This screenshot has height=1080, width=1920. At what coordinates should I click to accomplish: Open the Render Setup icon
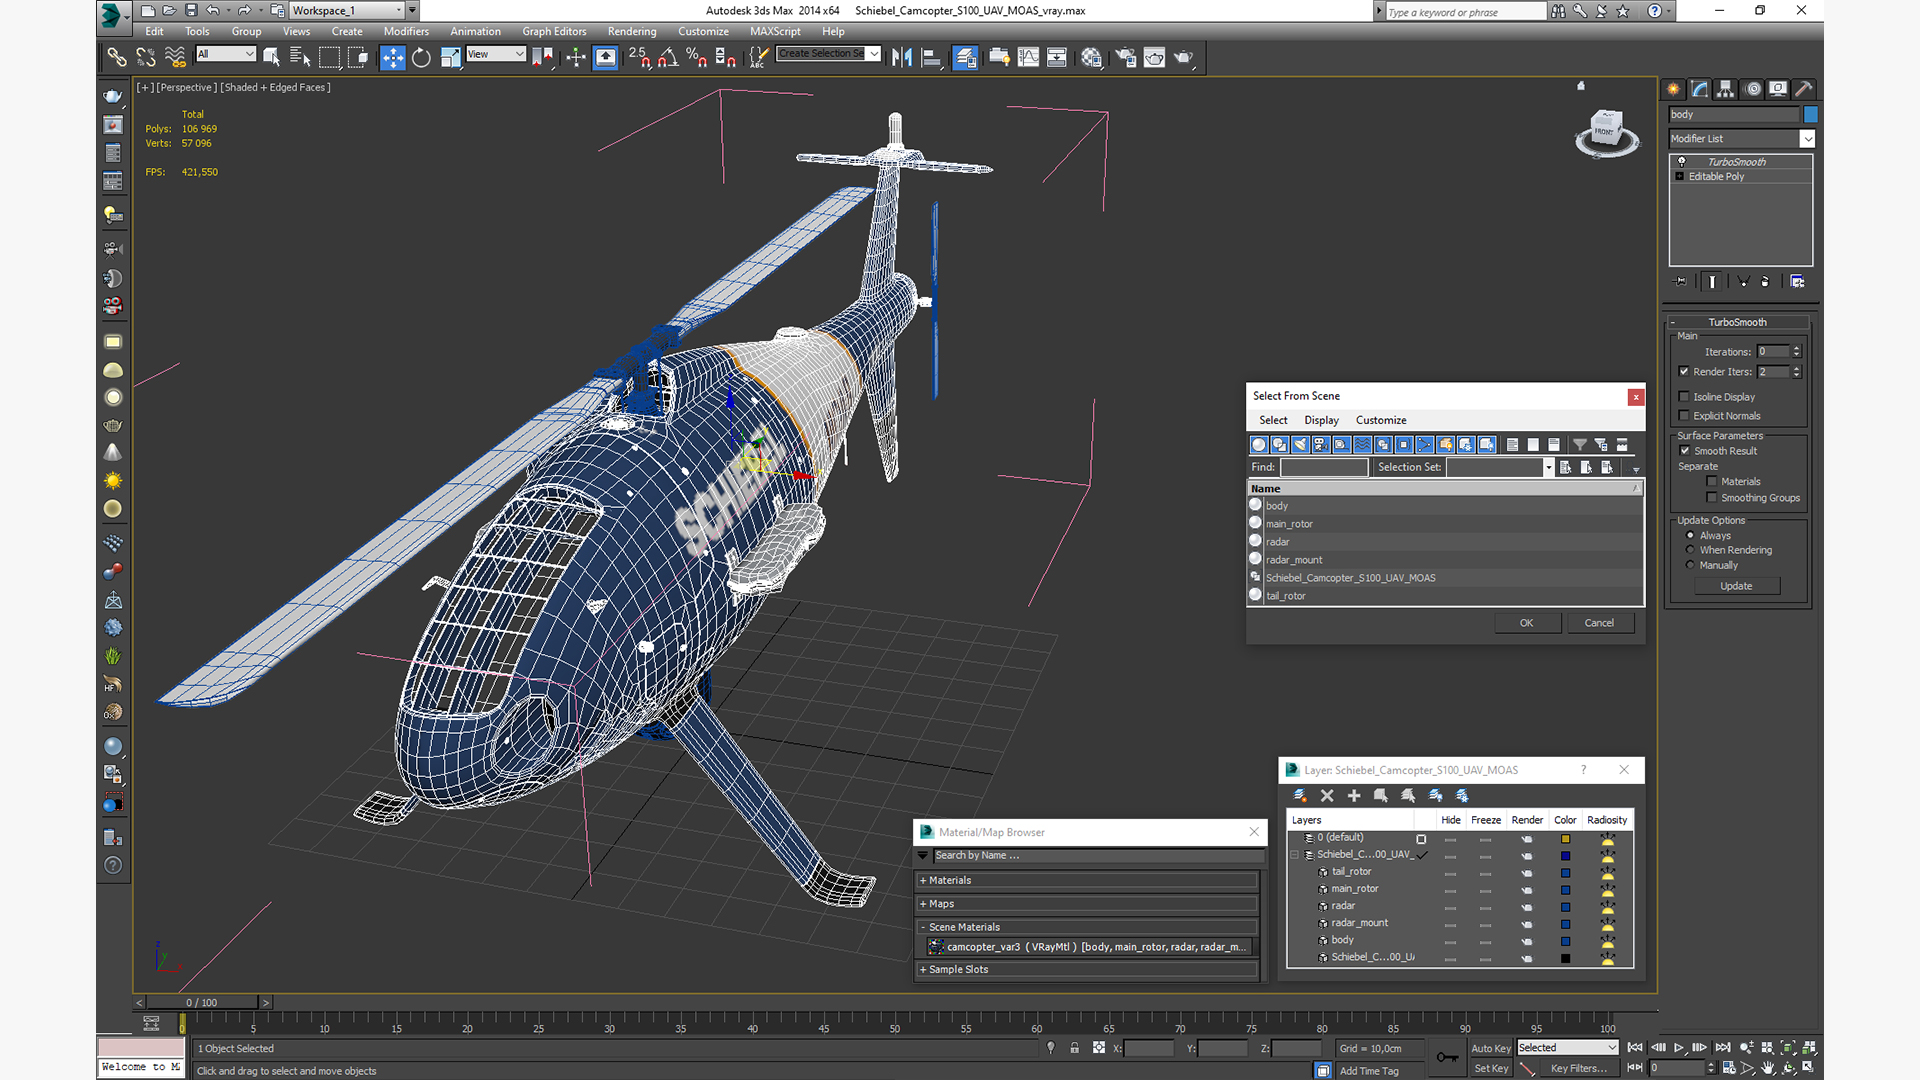[1125, 58]
